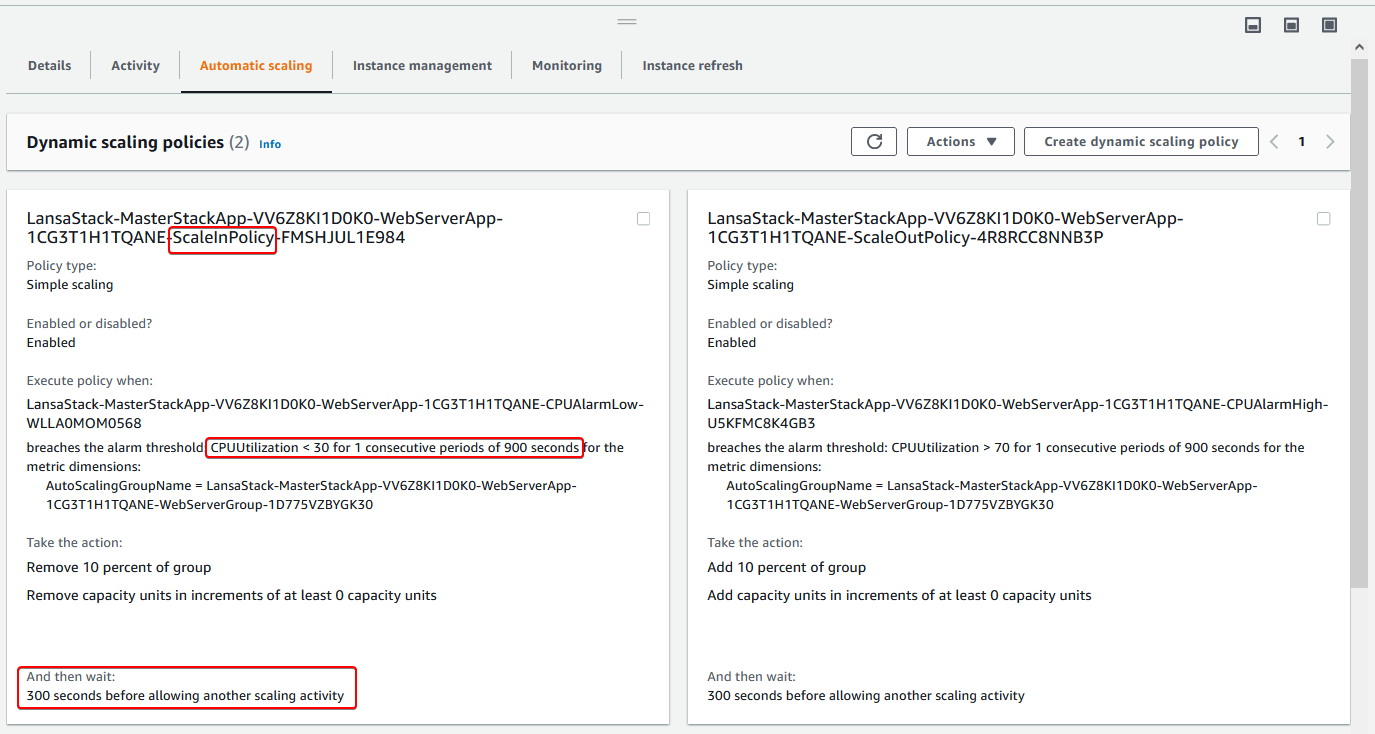The height and width of the screenshot is (734, 1375).
Task: Switch to the Details tab
Action: point(49,66)
